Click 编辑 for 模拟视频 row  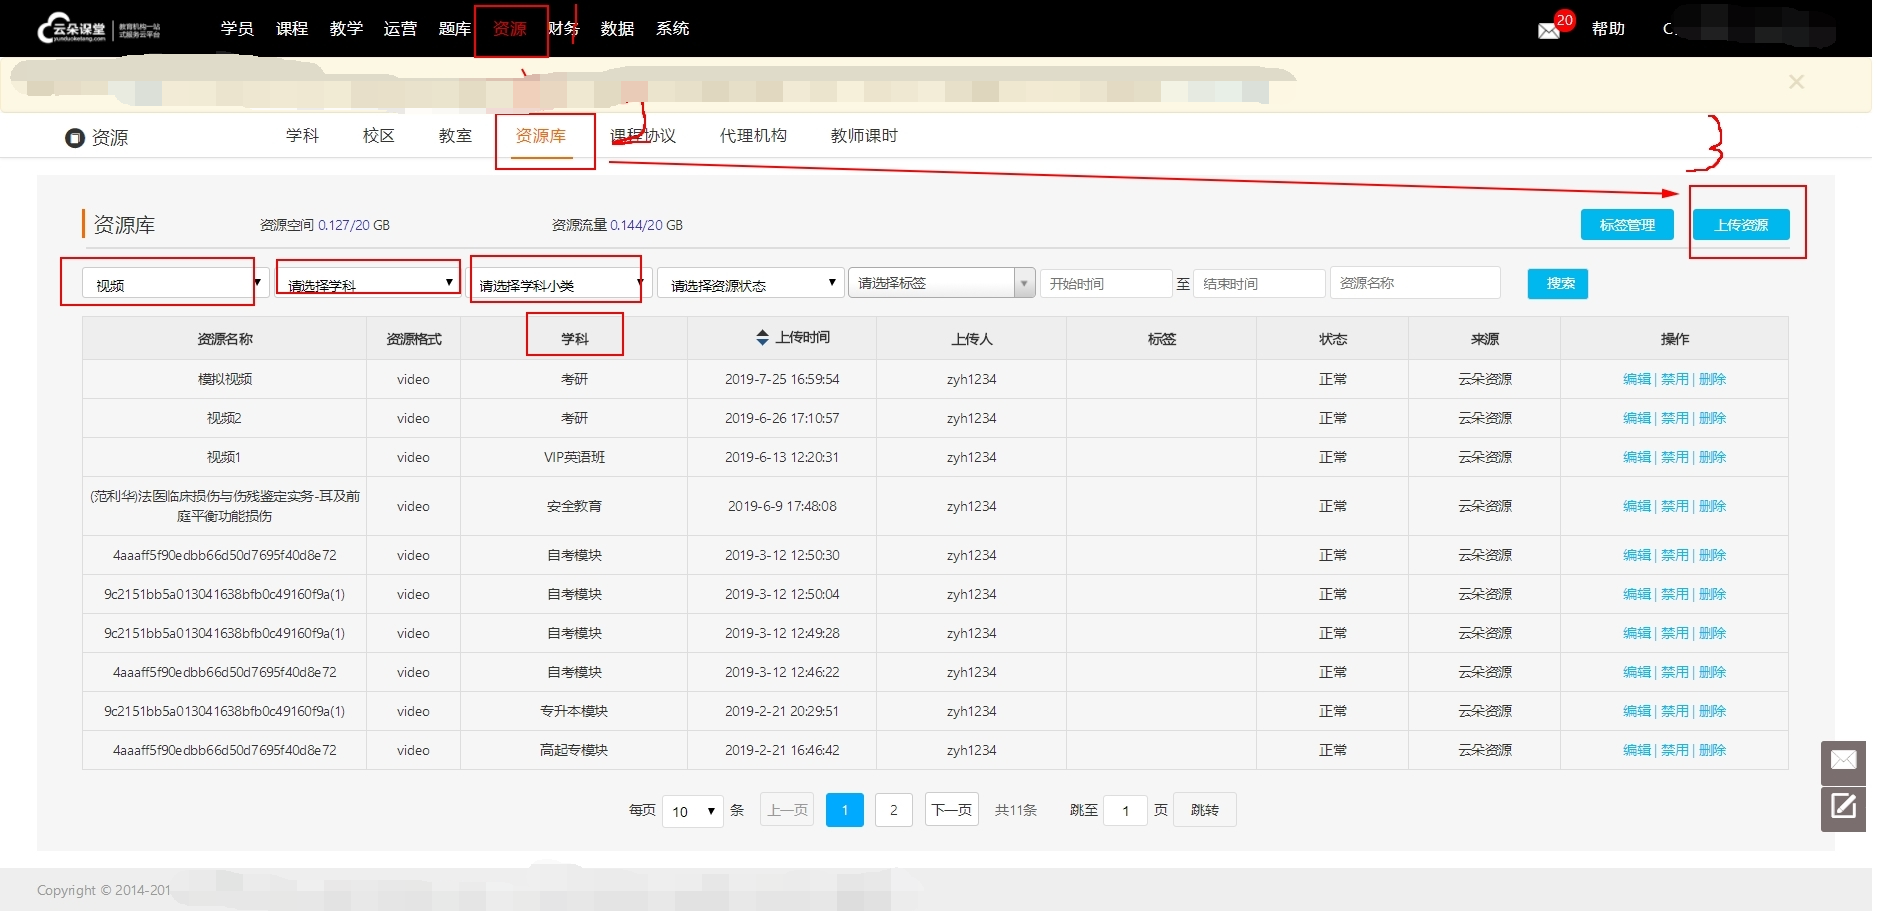tap(1637, 379)
